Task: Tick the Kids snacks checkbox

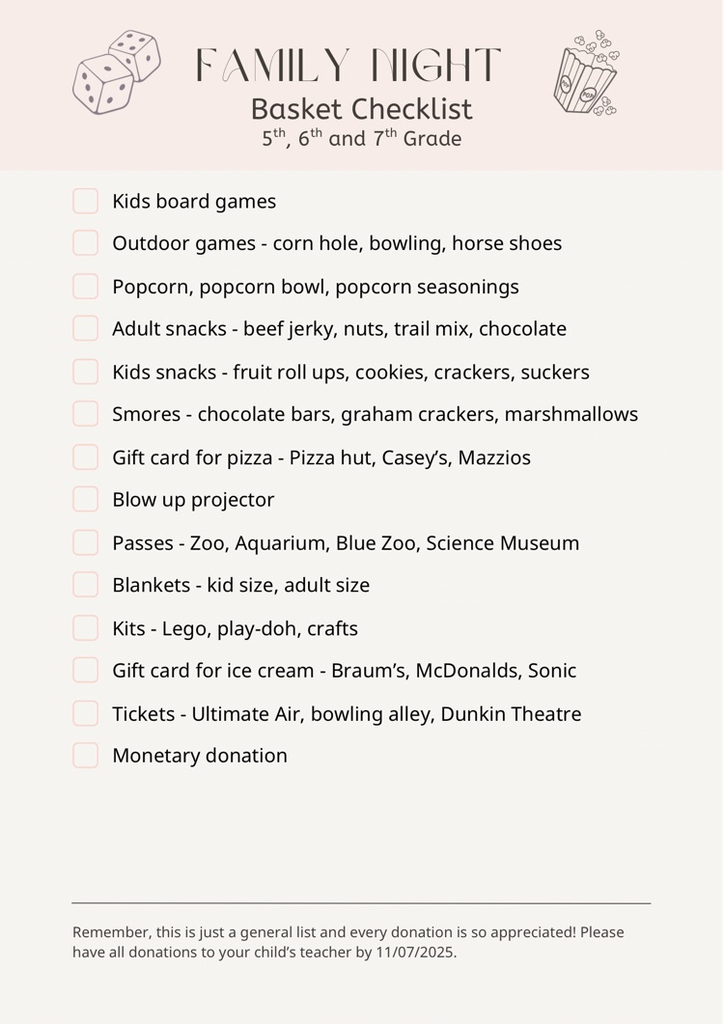Action: click(x=85, y=372)
